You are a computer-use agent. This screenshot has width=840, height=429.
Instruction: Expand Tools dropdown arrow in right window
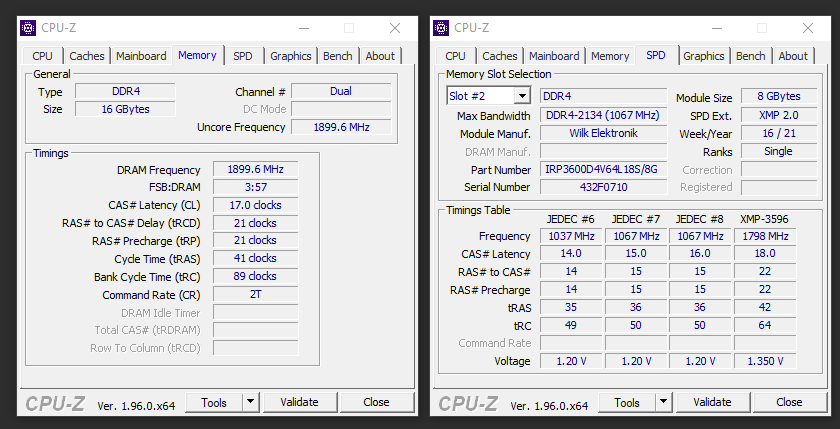point(663,402)
